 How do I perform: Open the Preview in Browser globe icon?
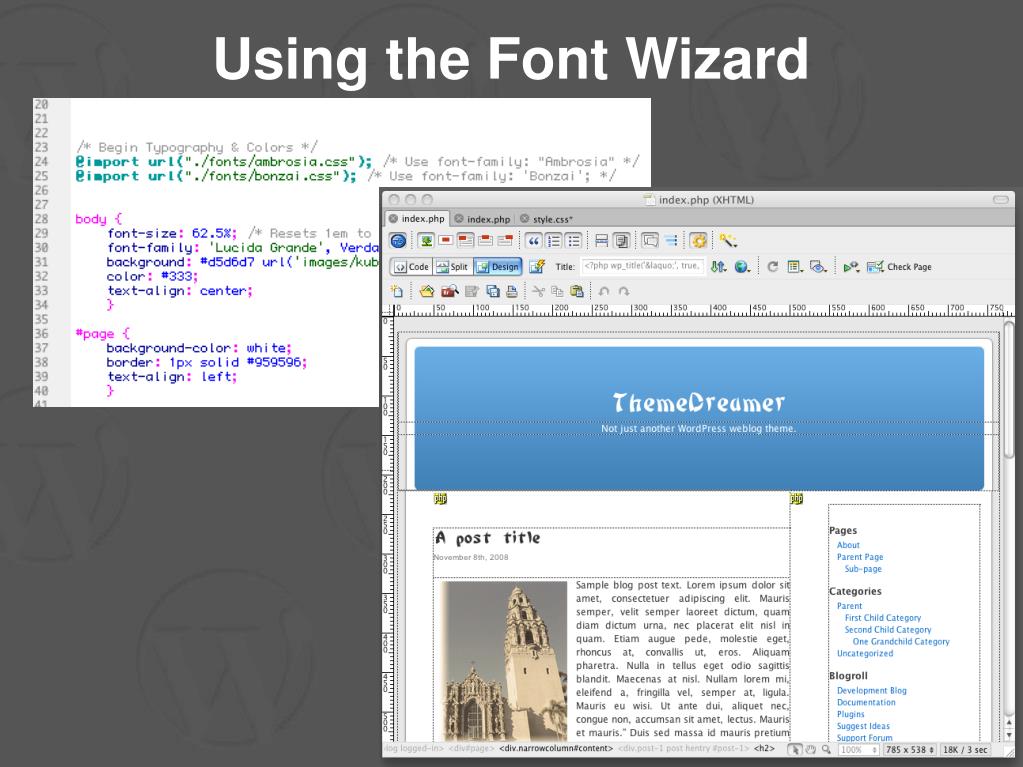click(x=741, y=267)
